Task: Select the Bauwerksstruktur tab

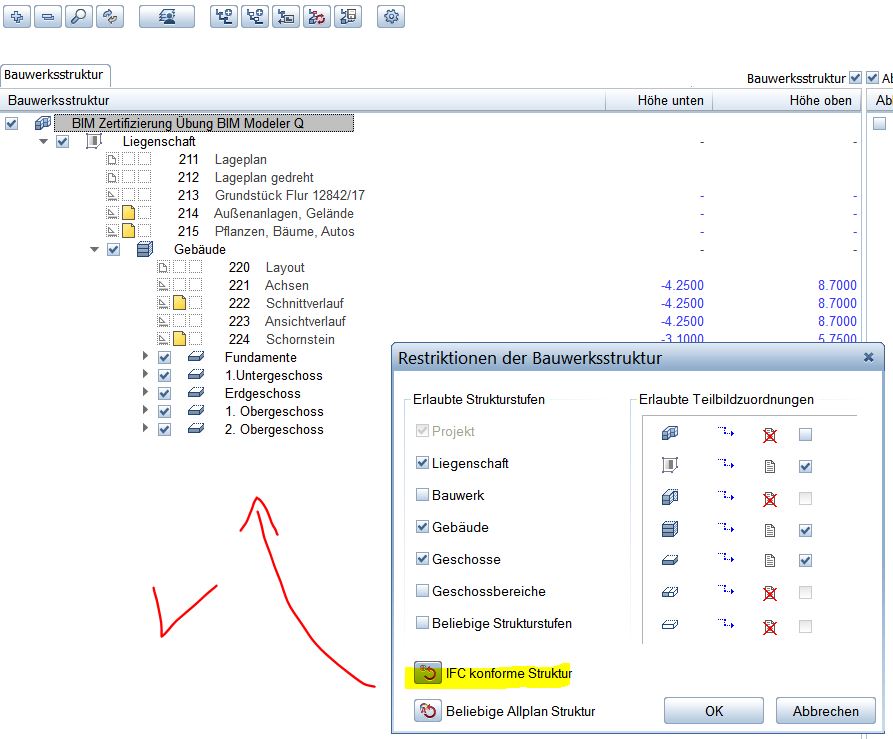Action: point(56,75)
